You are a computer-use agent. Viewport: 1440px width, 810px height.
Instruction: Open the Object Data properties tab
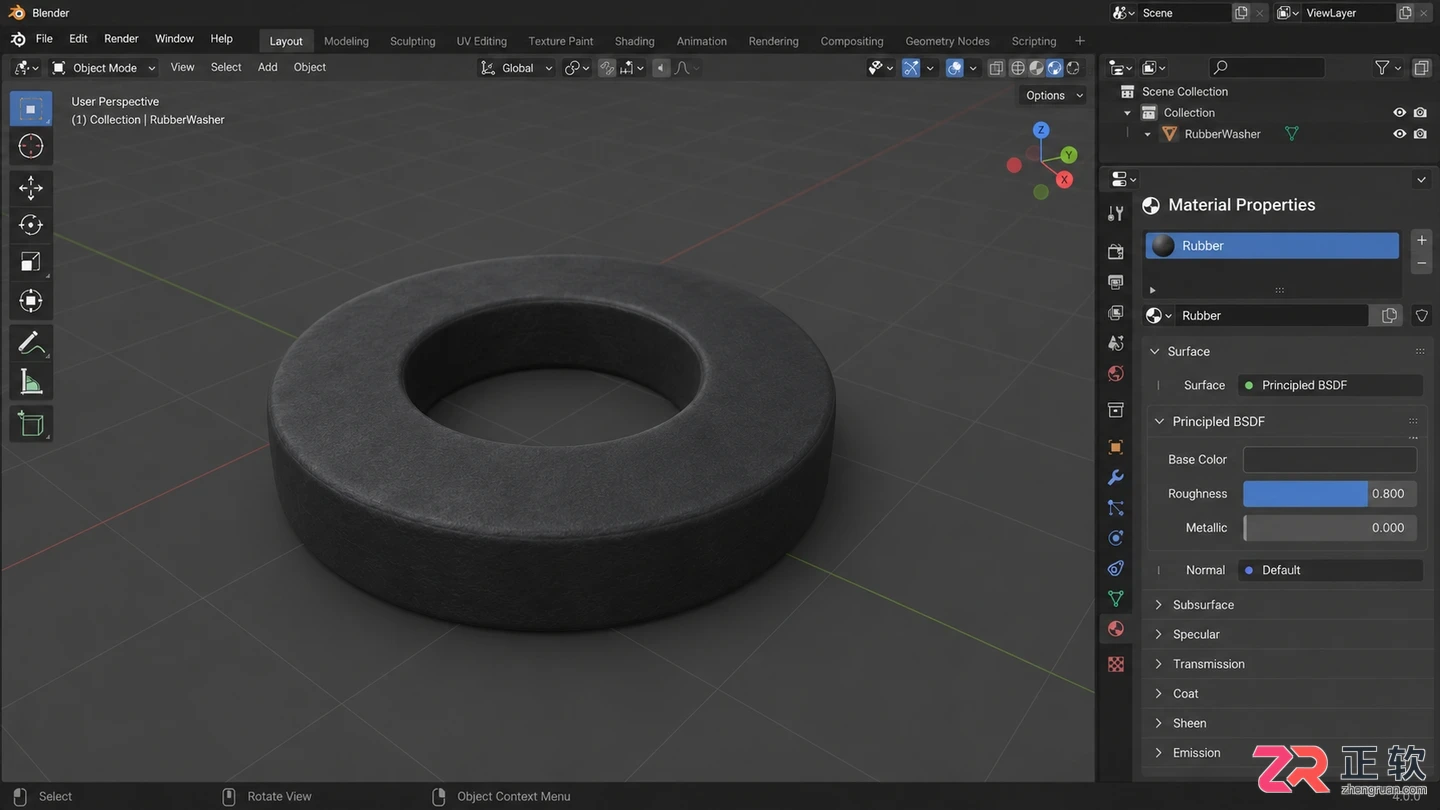(x=1116, y=599)
